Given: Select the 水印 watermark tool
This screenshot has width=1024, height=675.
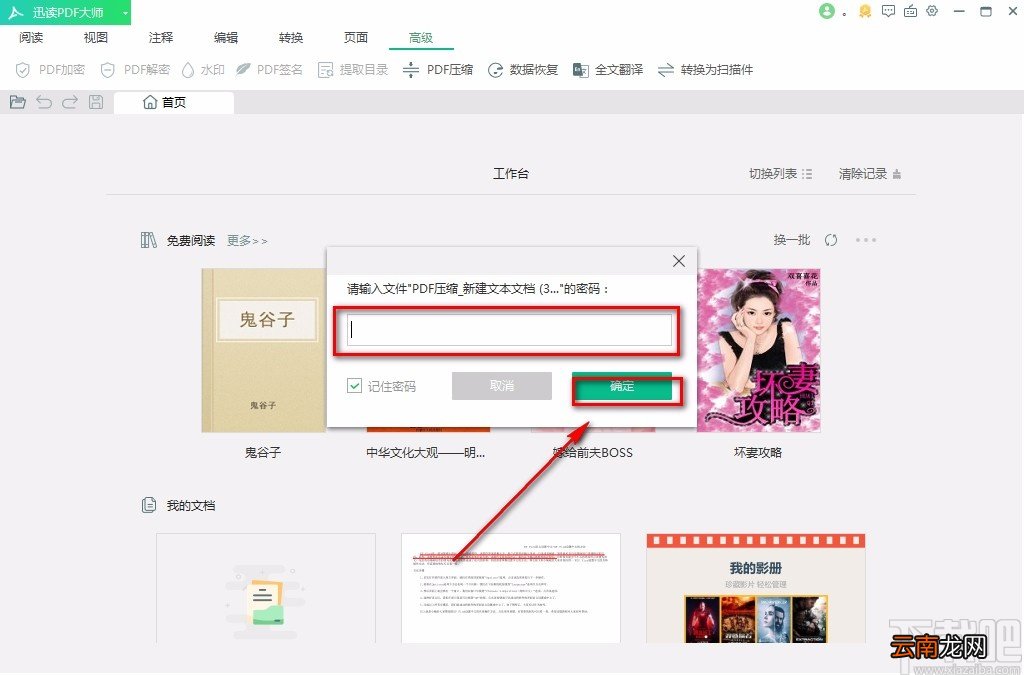Looking at the screenshot, I should pyautogui.click(x=203, y=70).
